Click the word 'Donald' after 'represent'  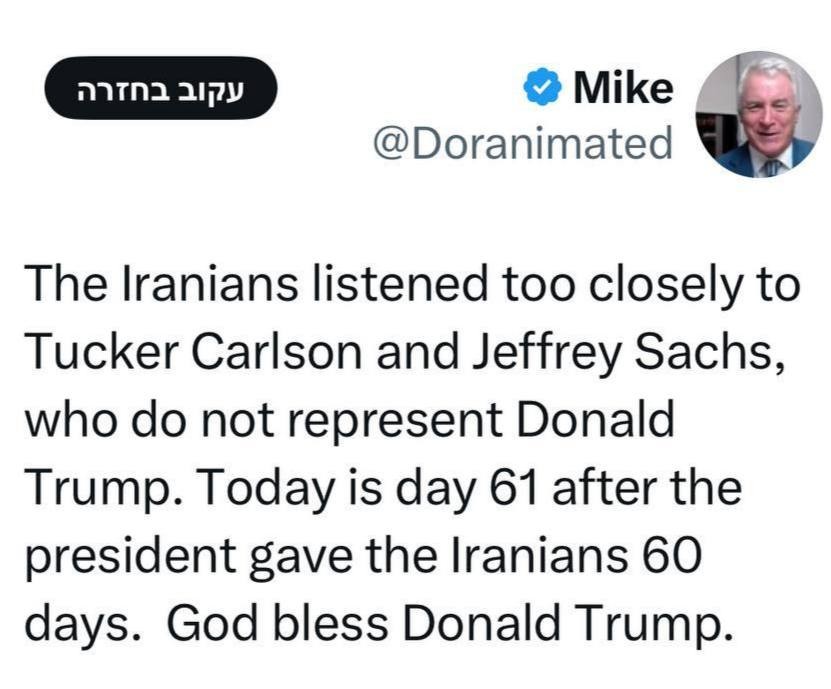(x=595, y=420)
